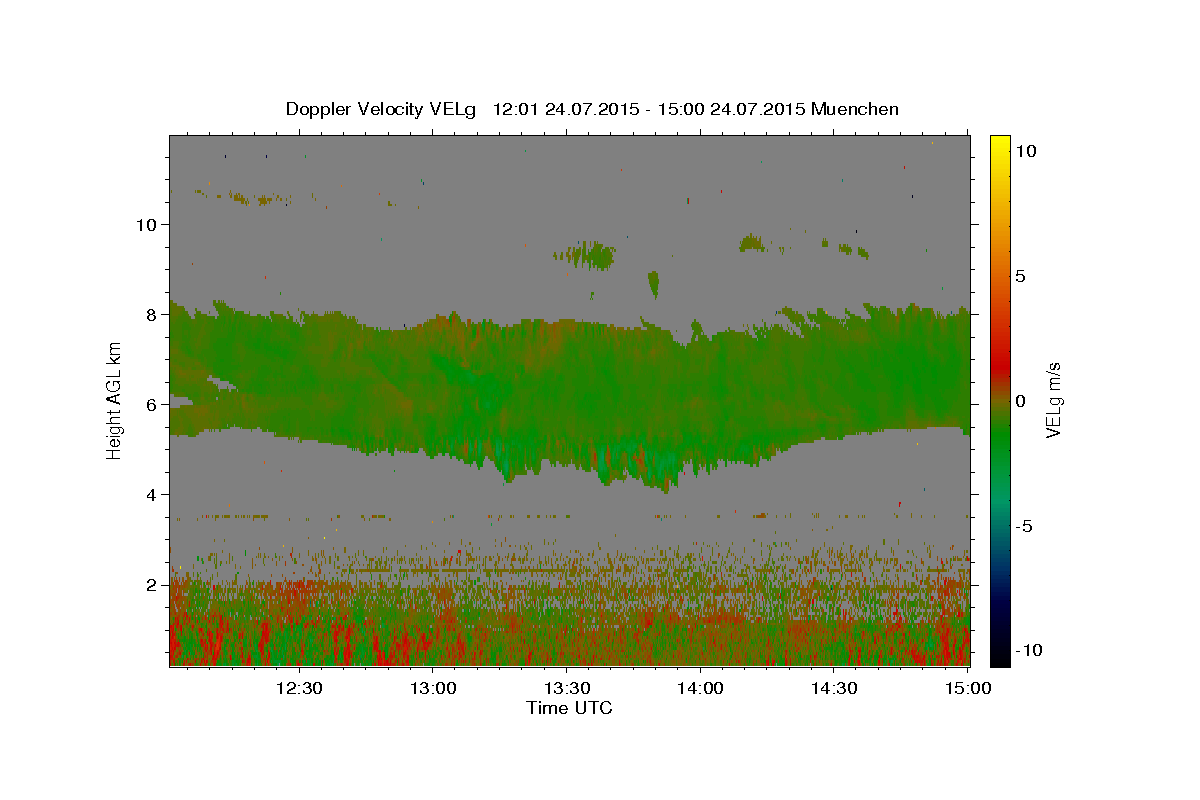This screenshot has width=1200, height=800.
Task: Click the colorbar value 5
Action: [1021, 276]
